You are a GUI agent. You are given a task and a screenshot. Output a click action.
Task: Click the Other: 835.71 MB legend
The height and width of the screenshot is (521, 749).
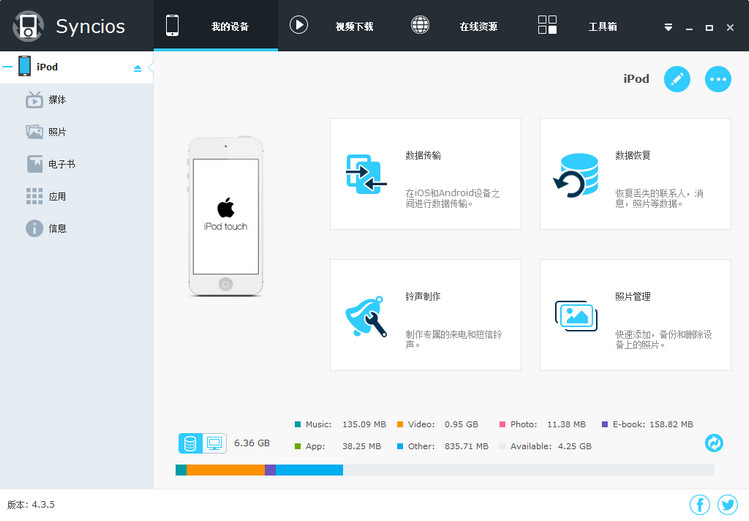442,446
